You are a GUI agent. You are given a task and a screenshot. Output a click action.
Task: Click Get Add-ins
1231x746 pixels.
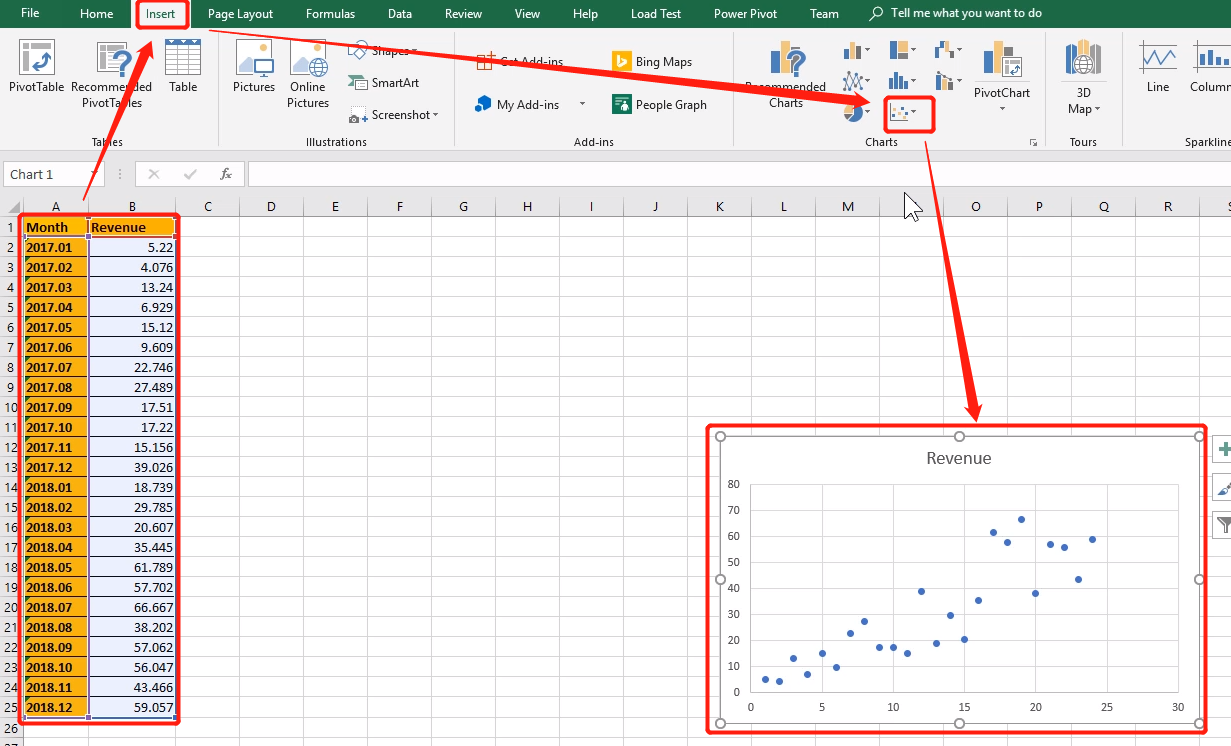coord(520,62)
